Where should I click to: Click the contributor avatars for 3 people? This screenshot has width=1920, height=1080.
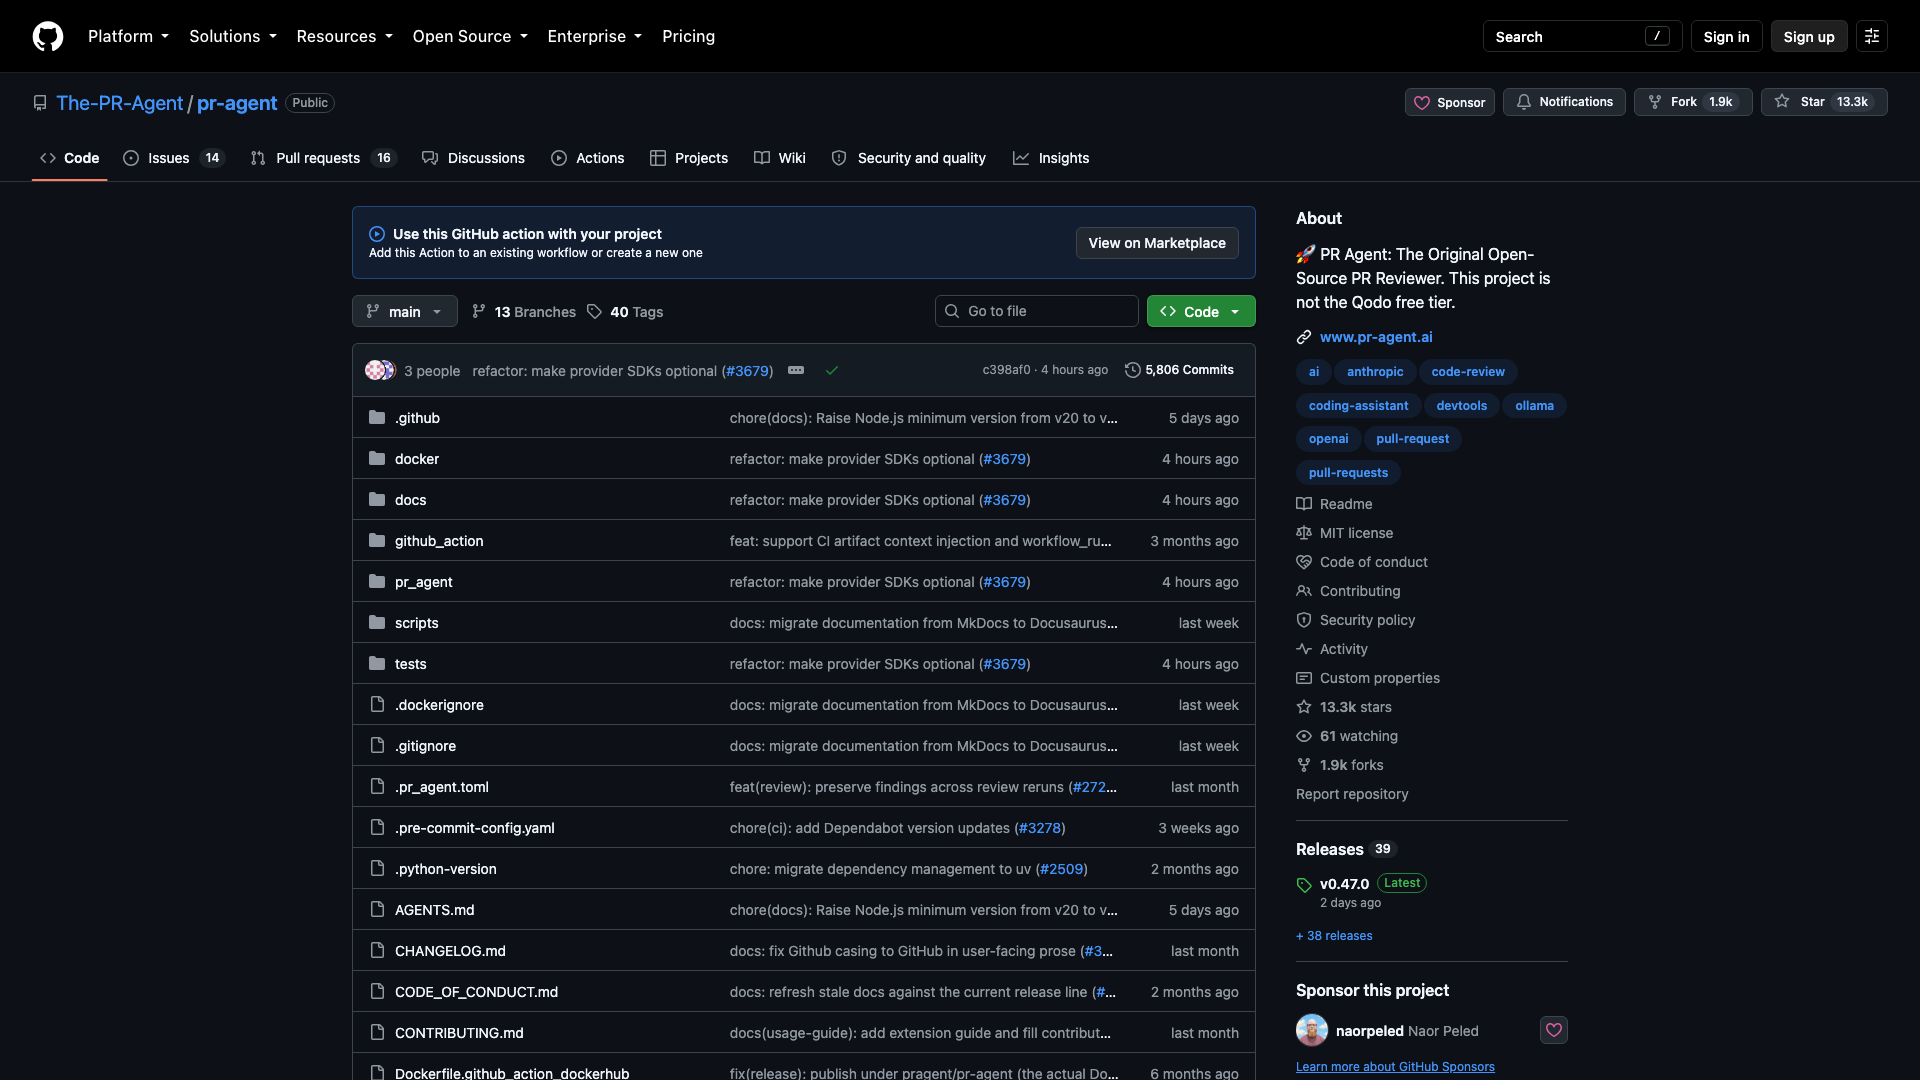coord(381,370)
